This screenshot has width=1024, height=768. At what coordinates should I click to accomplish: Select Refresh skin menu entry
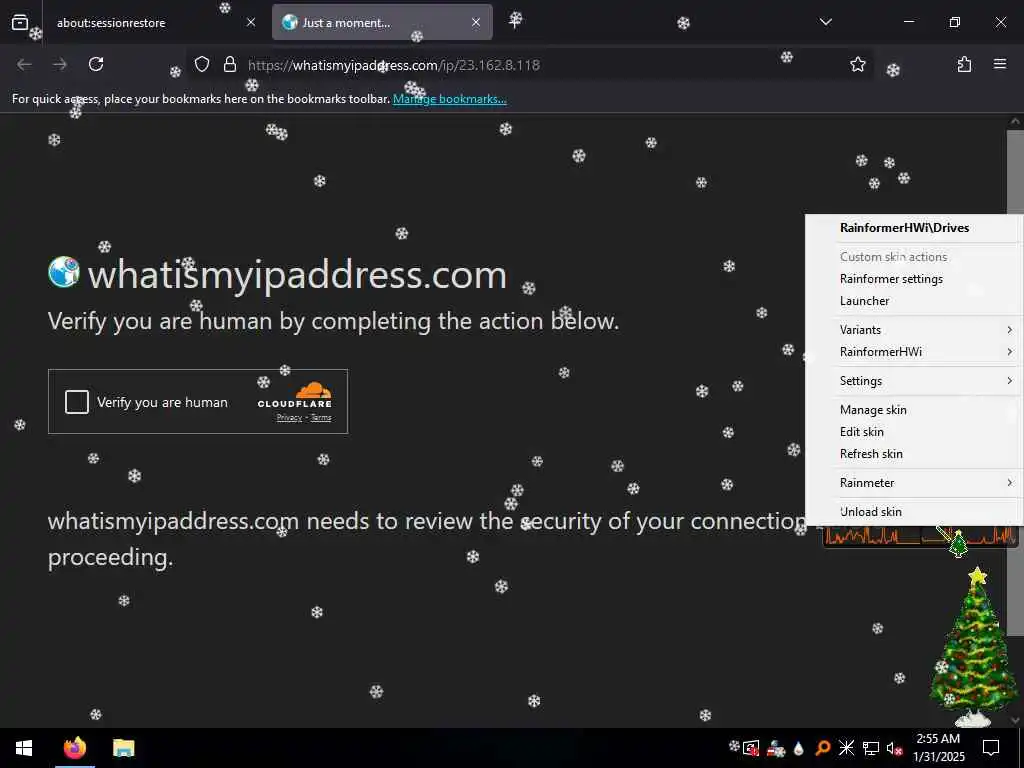[x=914, y=454]
